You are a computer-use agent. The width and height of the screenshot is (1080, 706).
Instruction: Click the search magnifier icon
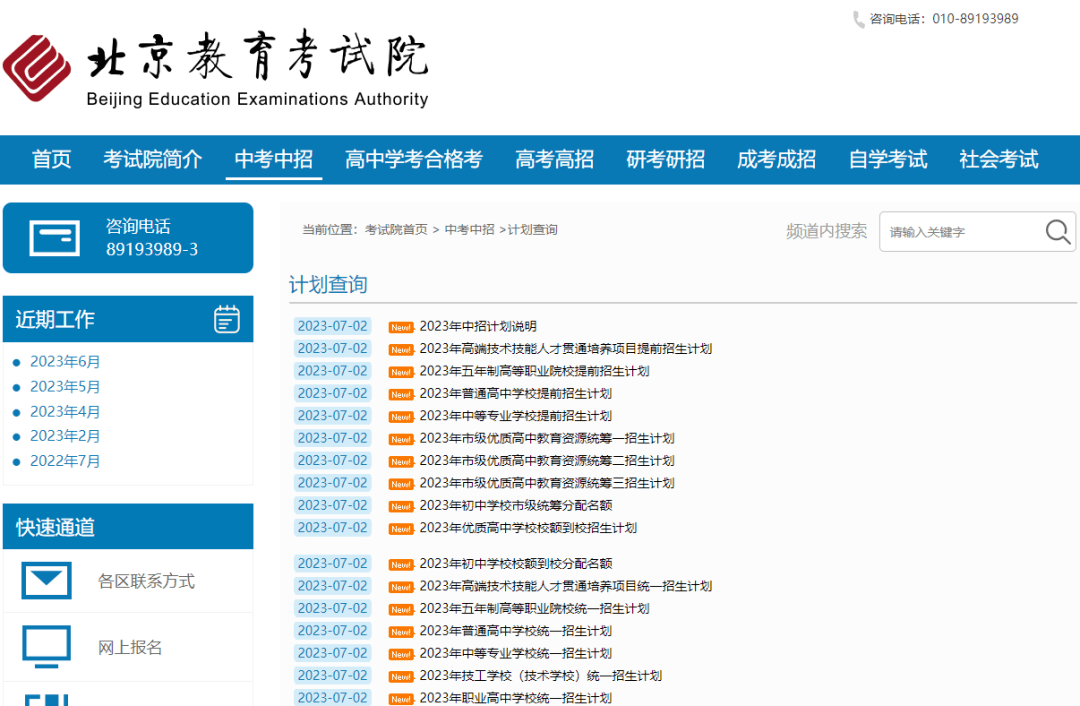pyautogui.click(x=1057, y=231)
